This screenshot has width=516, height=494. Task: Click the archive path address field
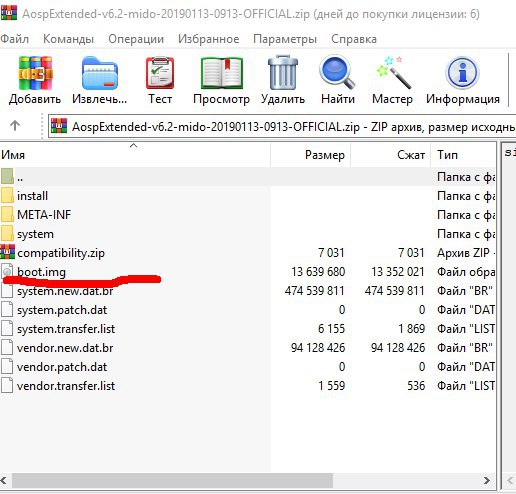pos(282,126)
